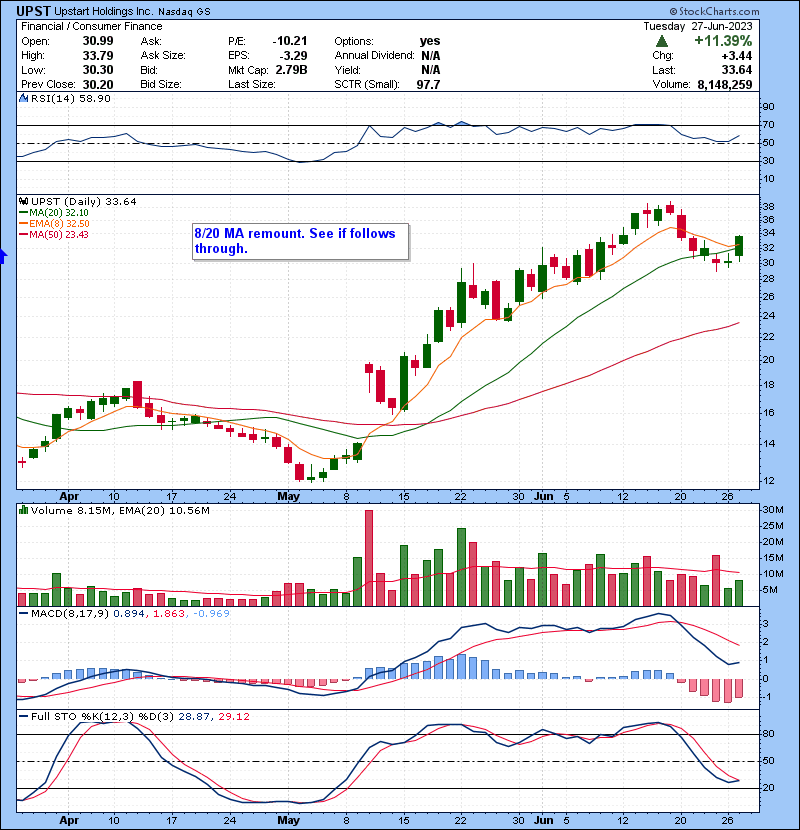Click the MA(50) 23.43 legend text
The image size is (800, 830).
[59, 234]
